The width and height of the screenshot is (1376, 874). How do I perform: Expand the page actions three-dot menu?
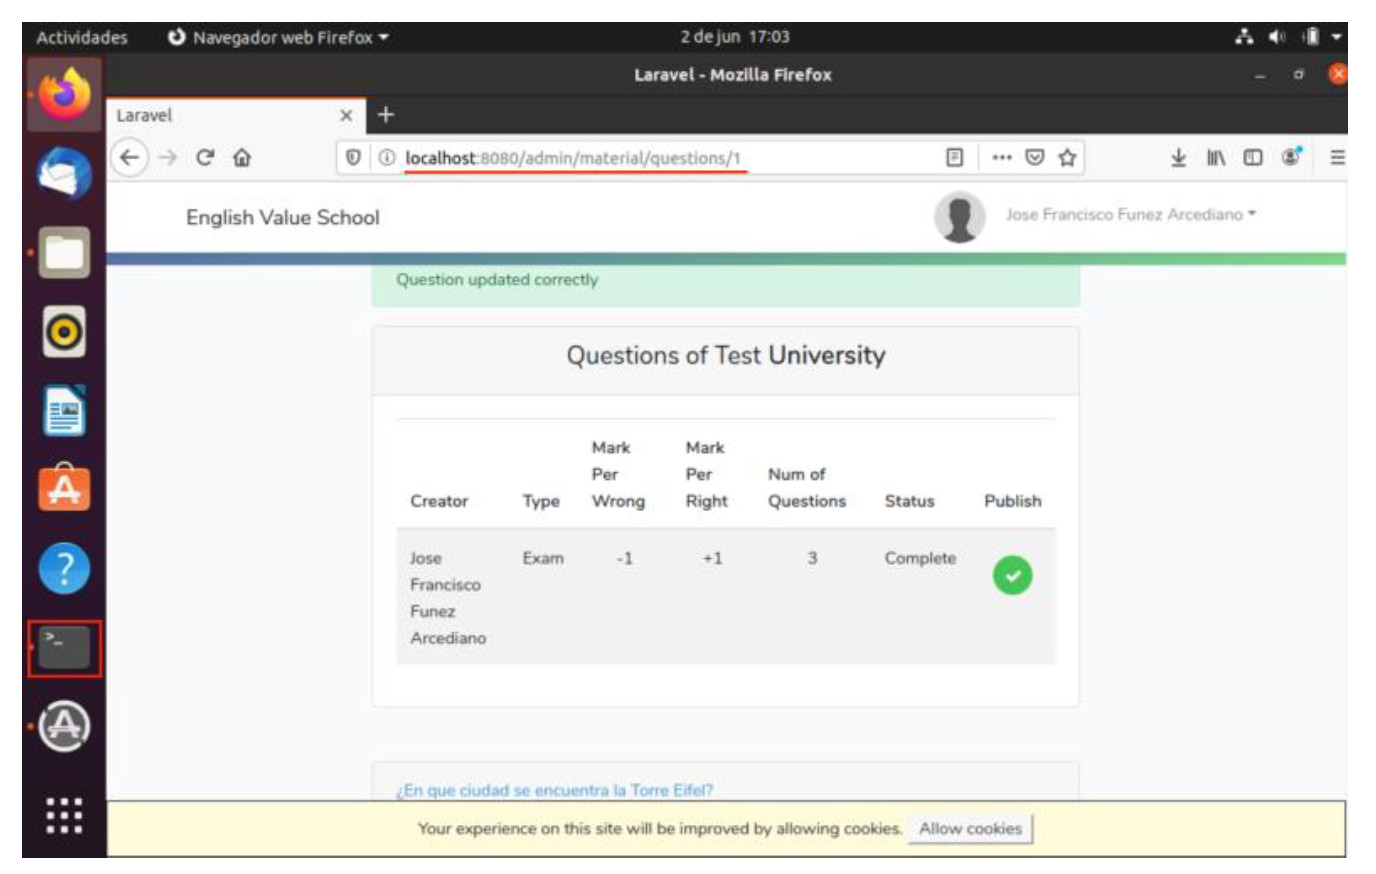(x=1001, y=158)
